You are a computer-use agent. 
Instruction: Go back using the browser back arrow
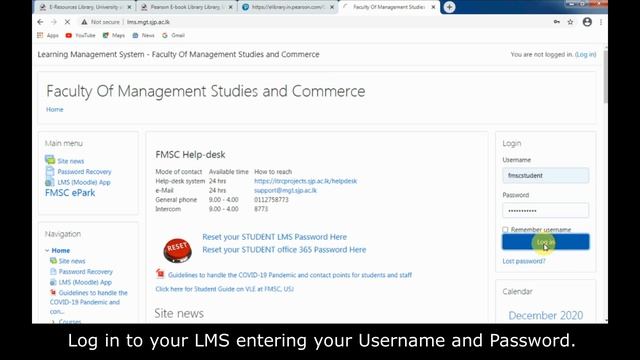tap(40, 22)
